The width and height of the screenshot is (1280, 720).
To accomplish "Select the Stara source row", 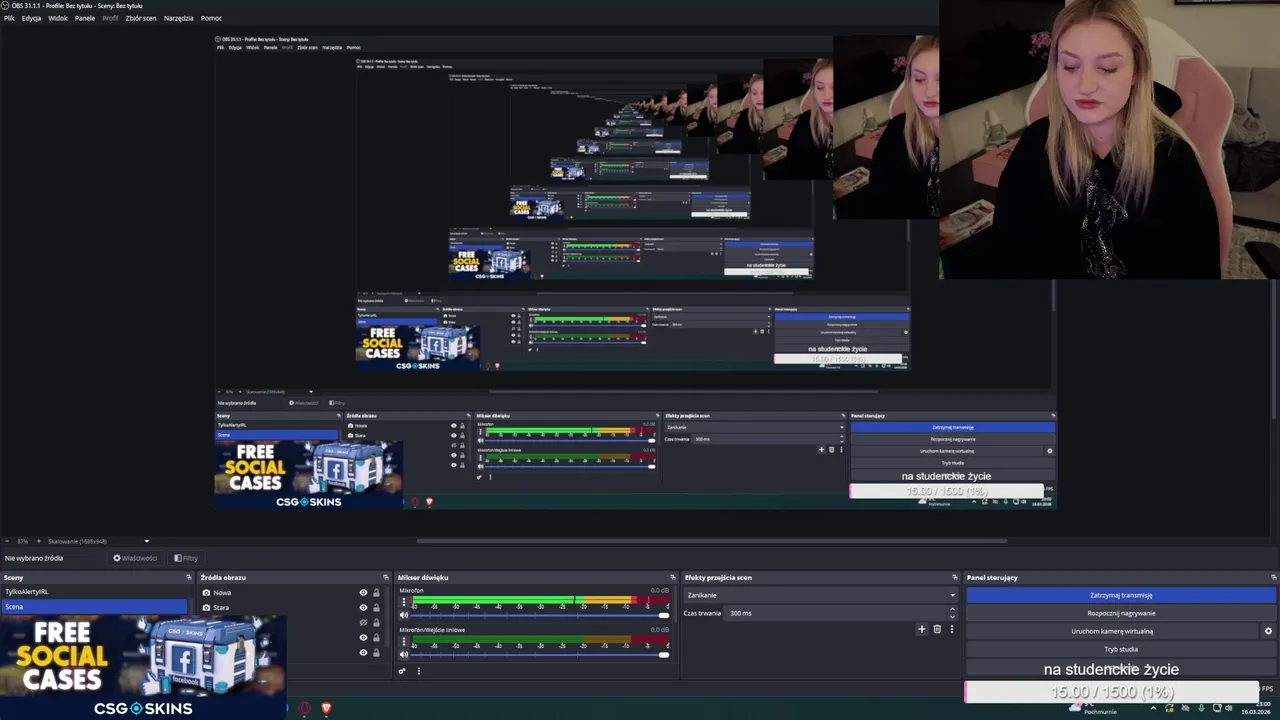I will pos(279,607).
